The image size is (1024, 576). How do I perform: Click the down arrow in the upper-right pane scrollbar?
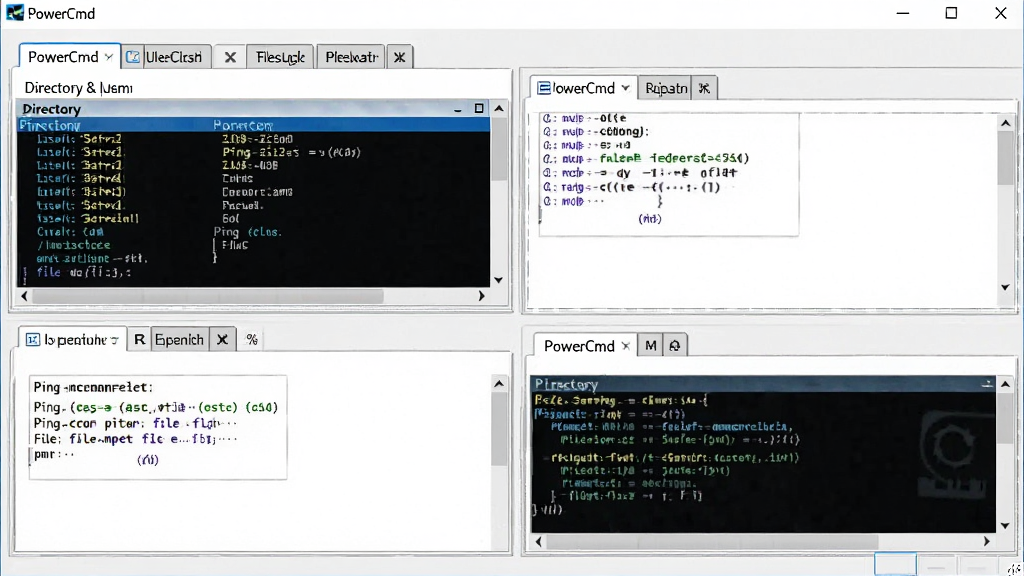pos(1006,287)
